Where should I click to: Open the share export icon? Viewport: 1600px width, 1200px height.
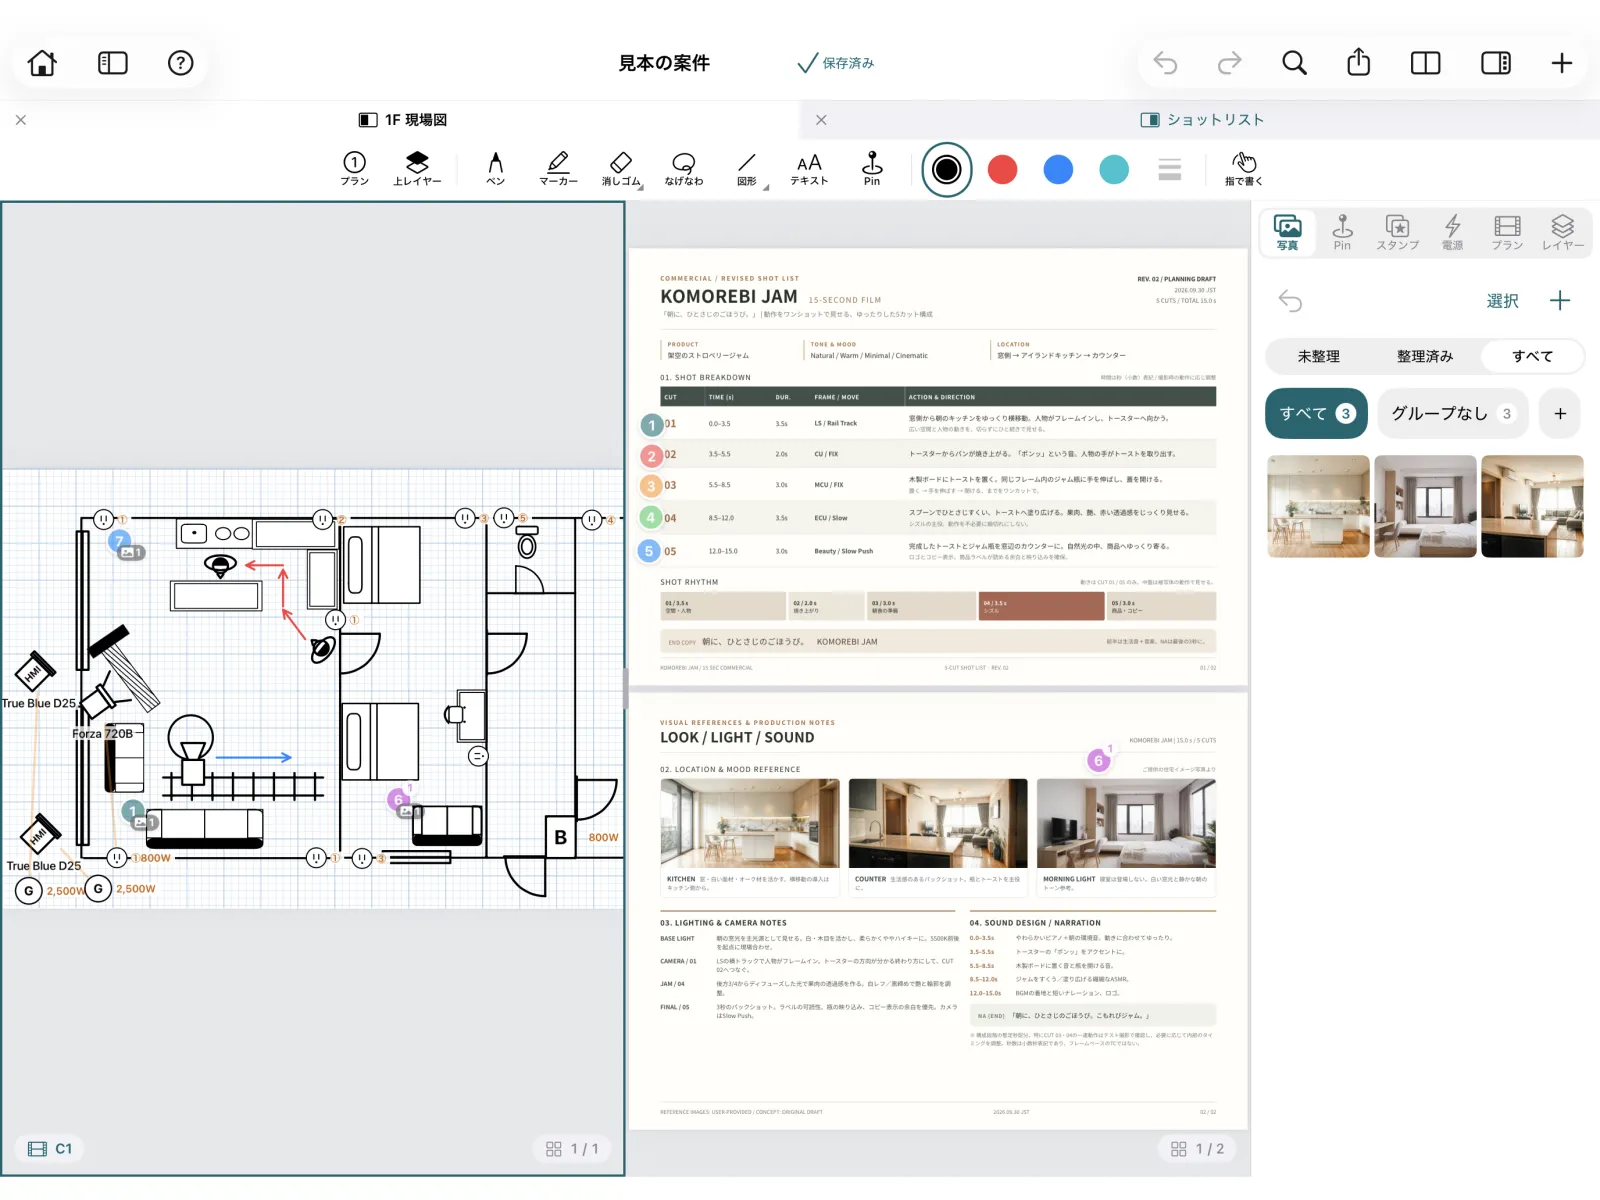tap(1358, 62)
